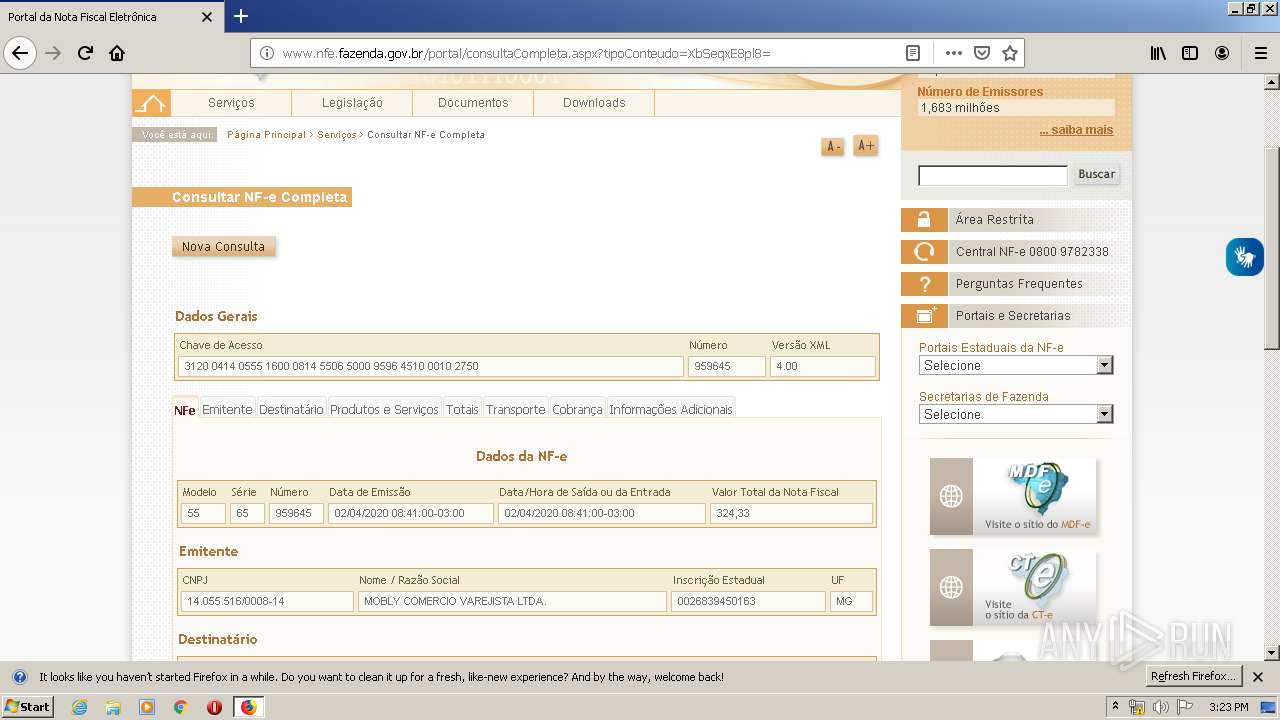Go to portal home via house icon

pyautogui.click(x=151, y=103)
